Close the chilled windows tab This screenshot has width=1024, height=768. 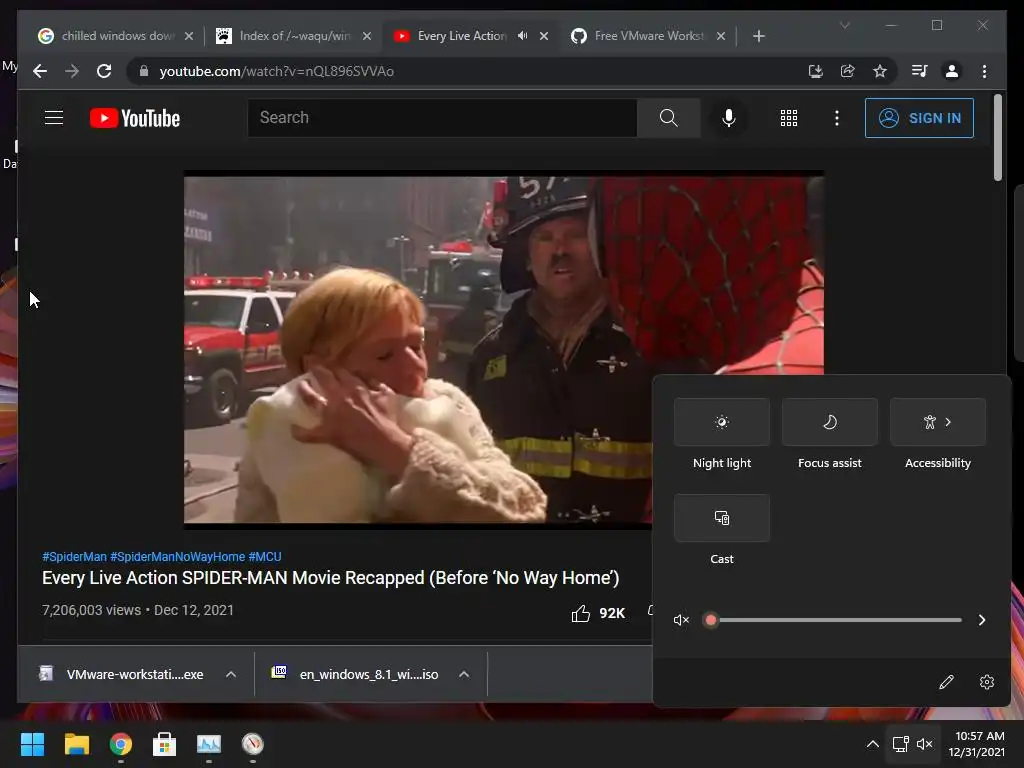tap(189, 36)
